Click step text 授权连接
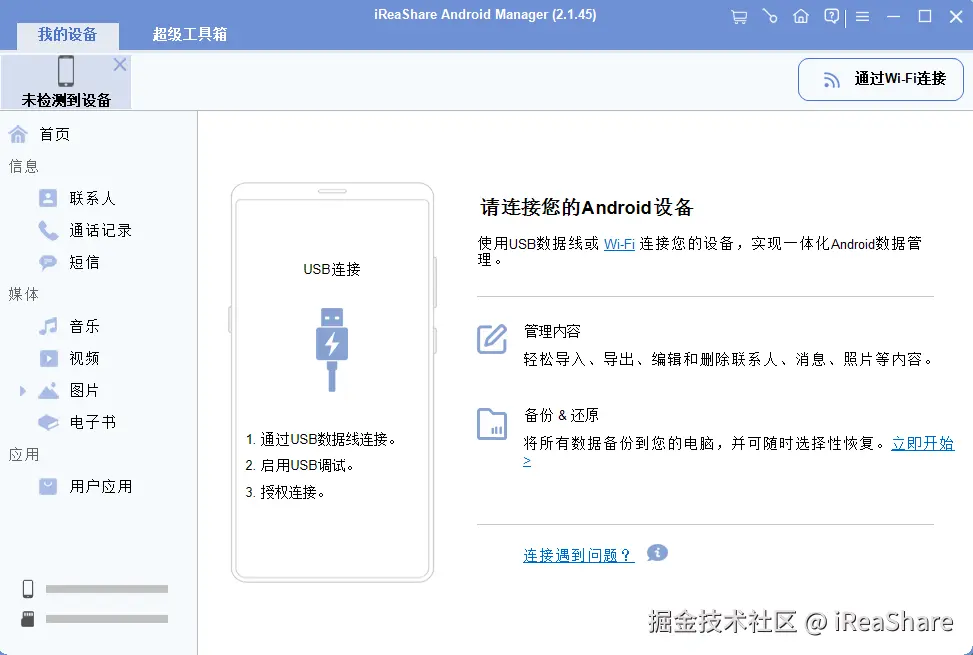Image resolution: width=973 pixels, height=655 pixels. tap(292, 492)
